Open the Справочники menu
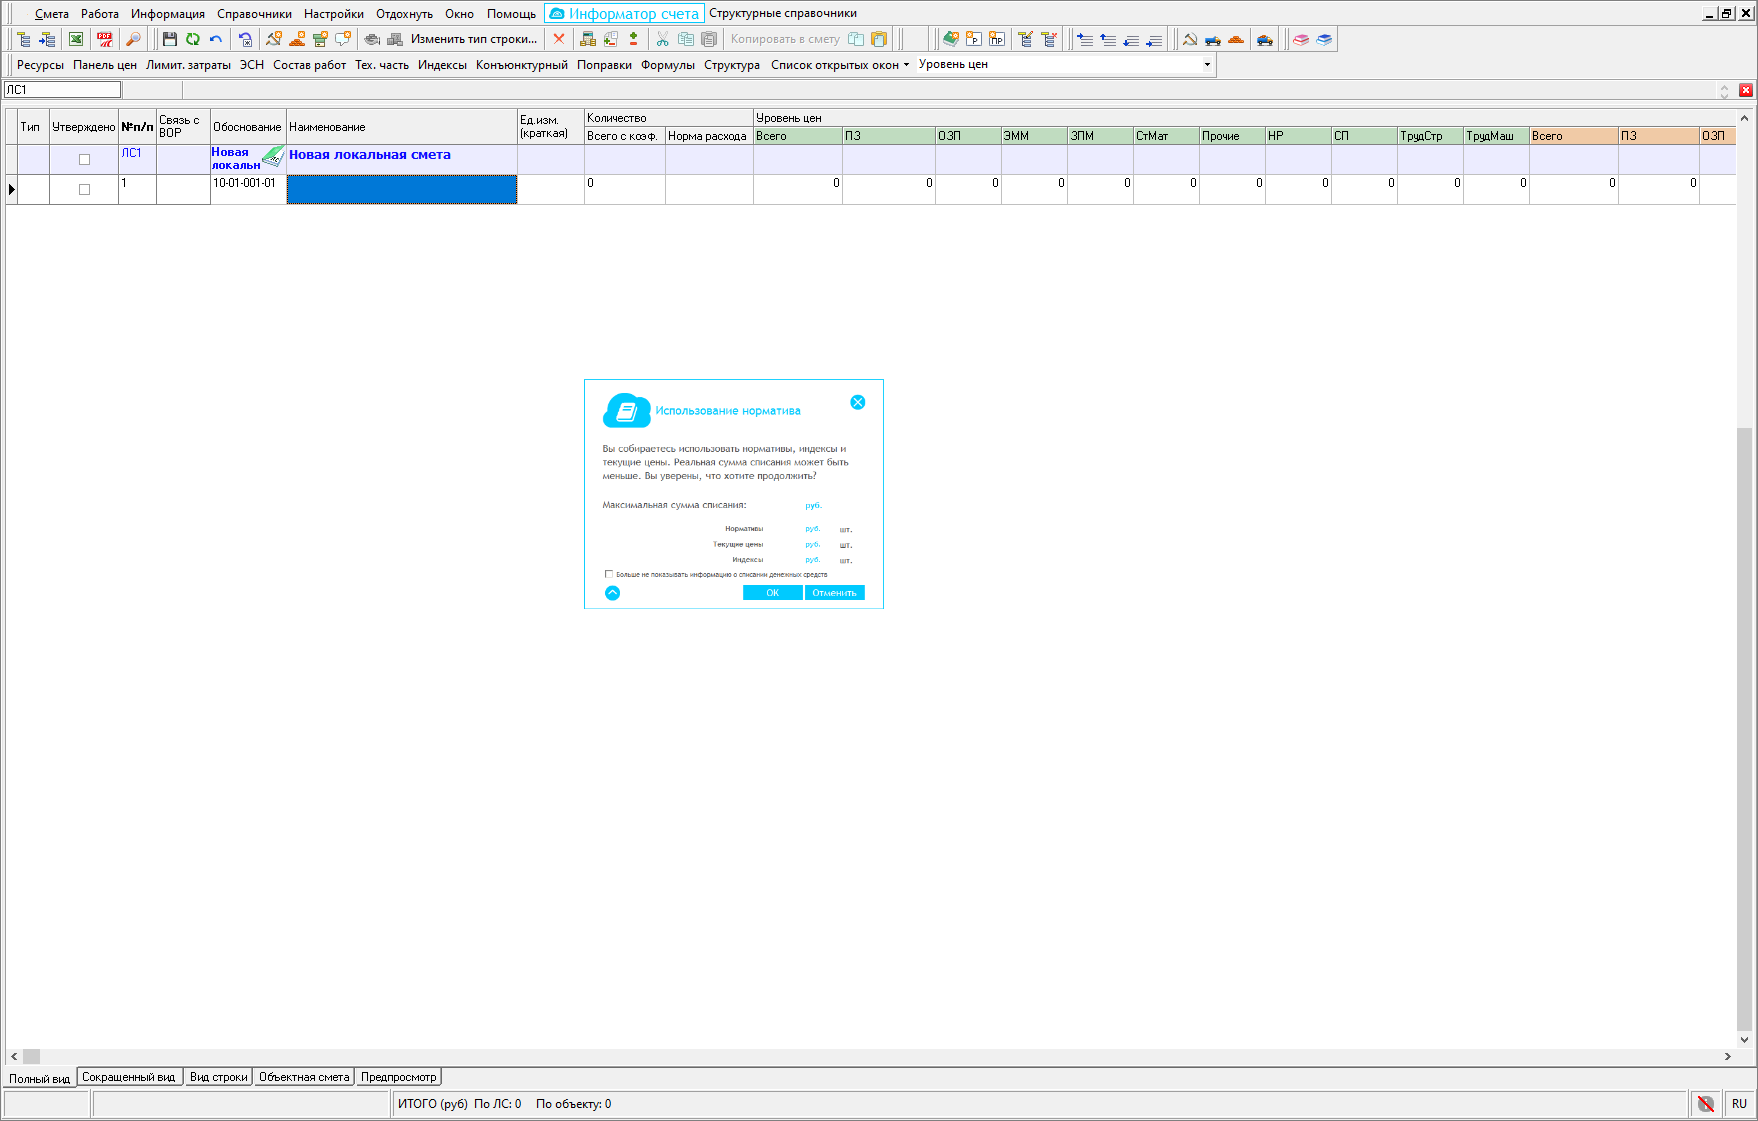 254,14
